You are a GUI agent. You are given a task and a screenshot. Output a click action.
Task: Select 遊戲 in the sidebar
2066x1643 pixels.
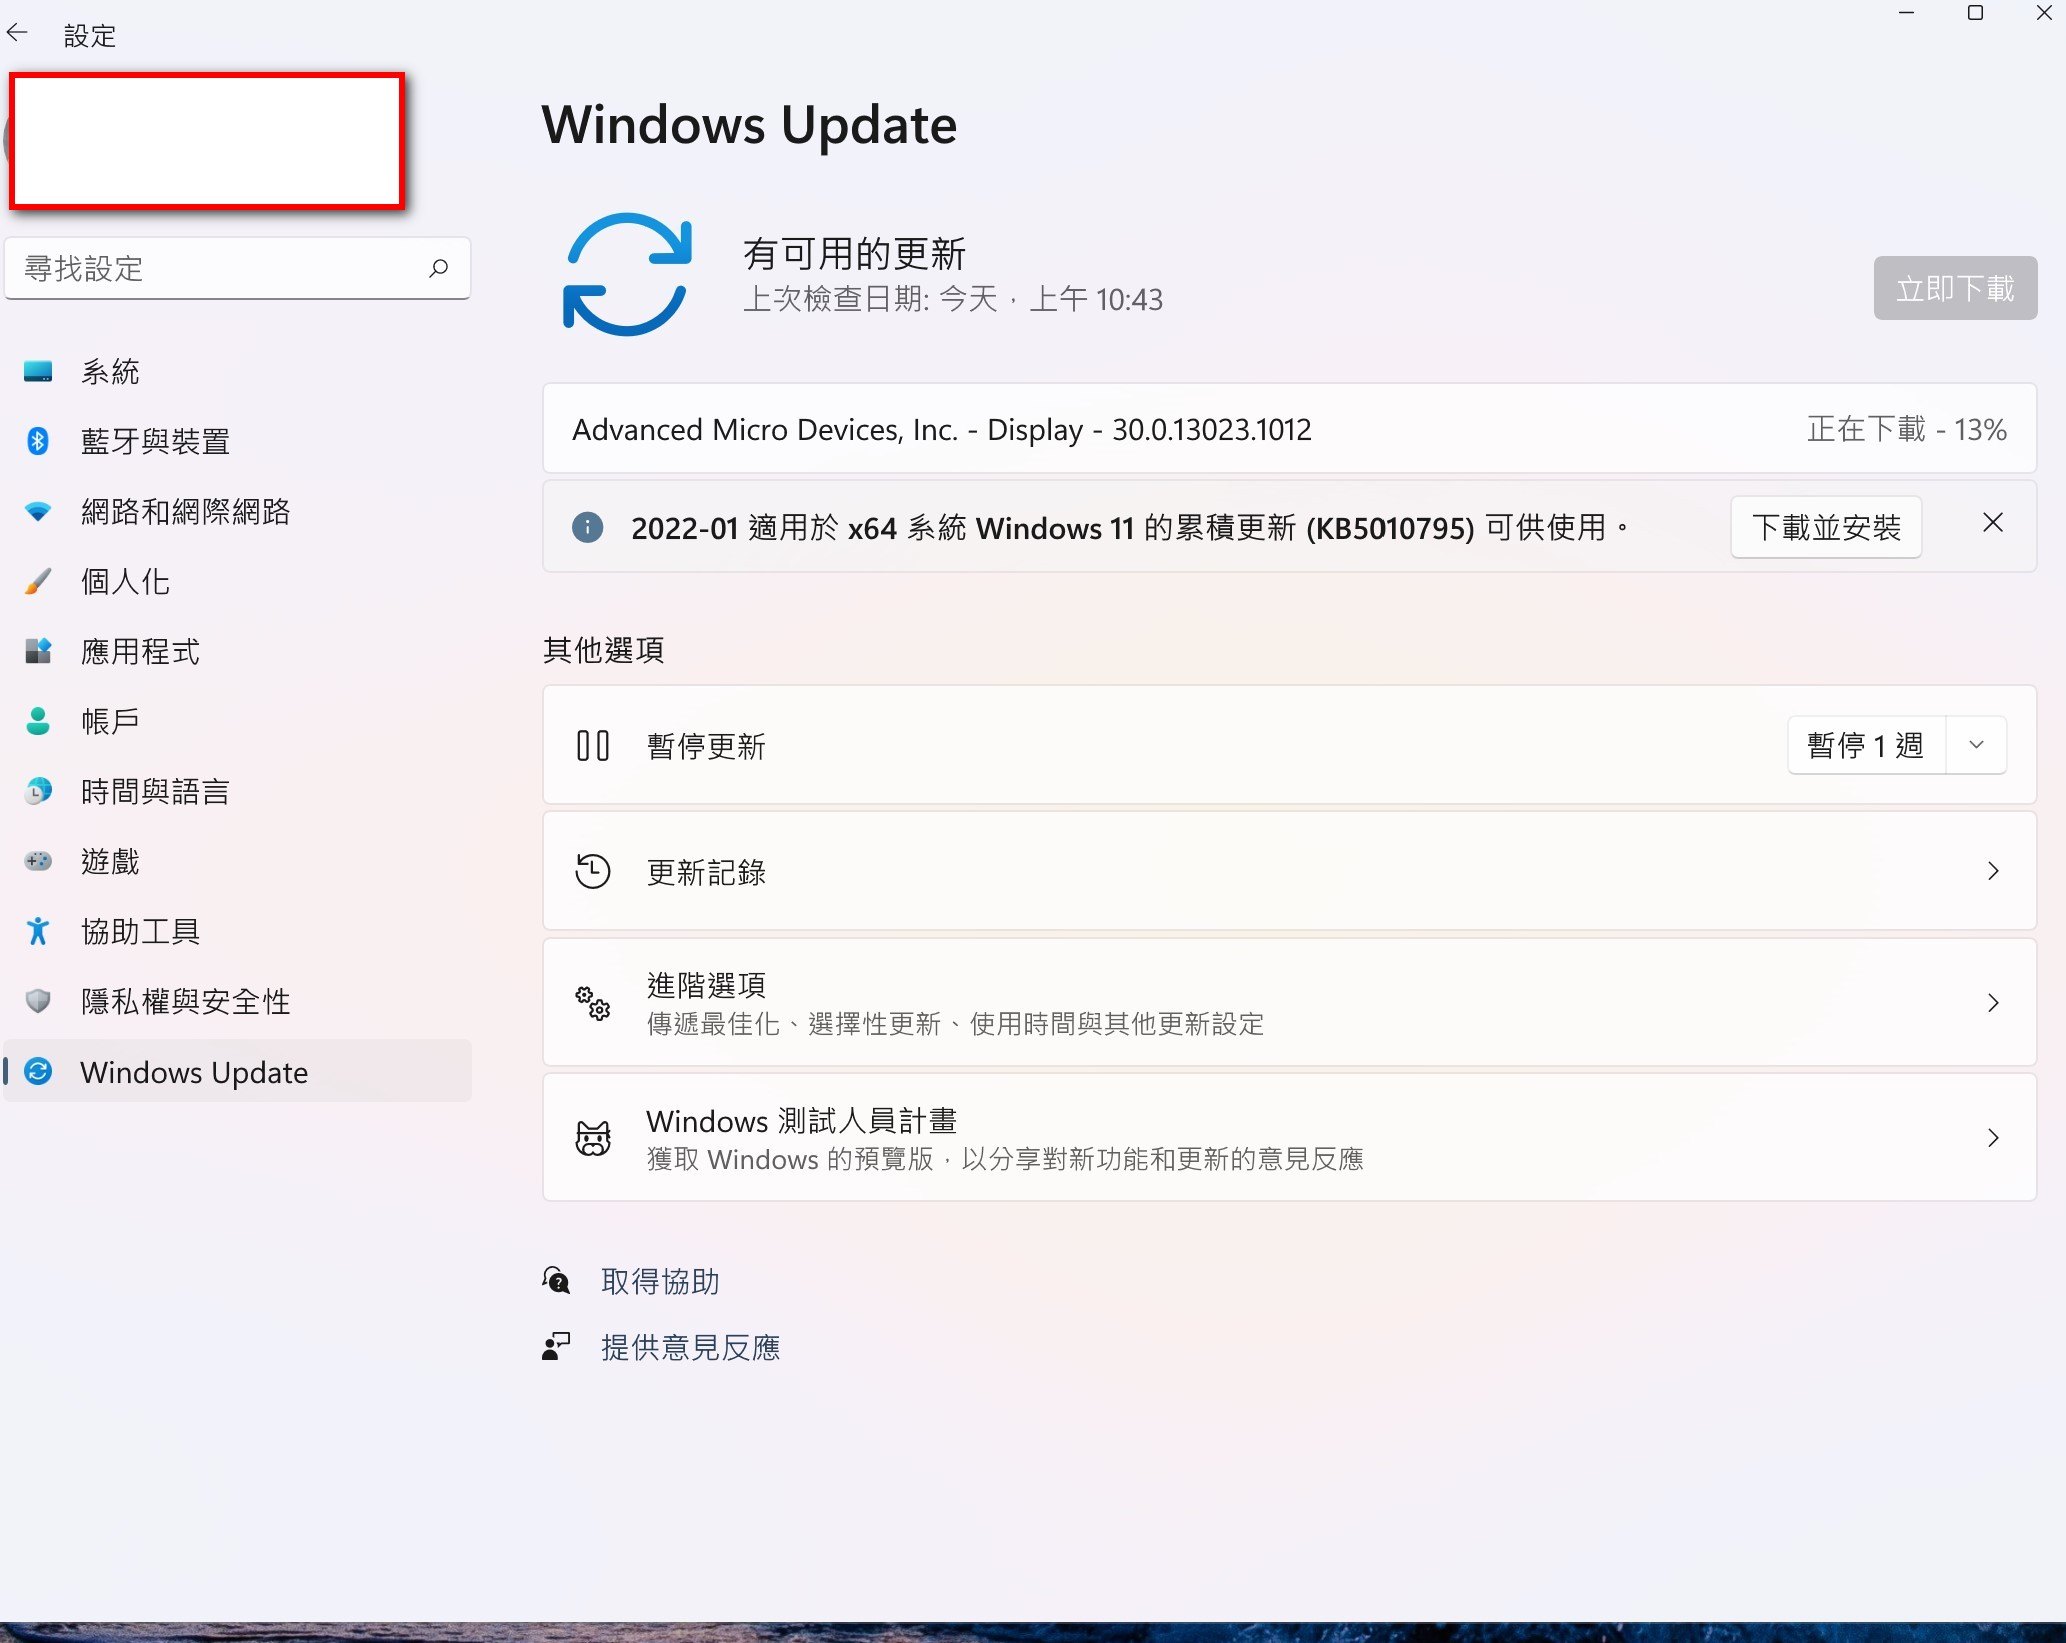click(237, 861)
